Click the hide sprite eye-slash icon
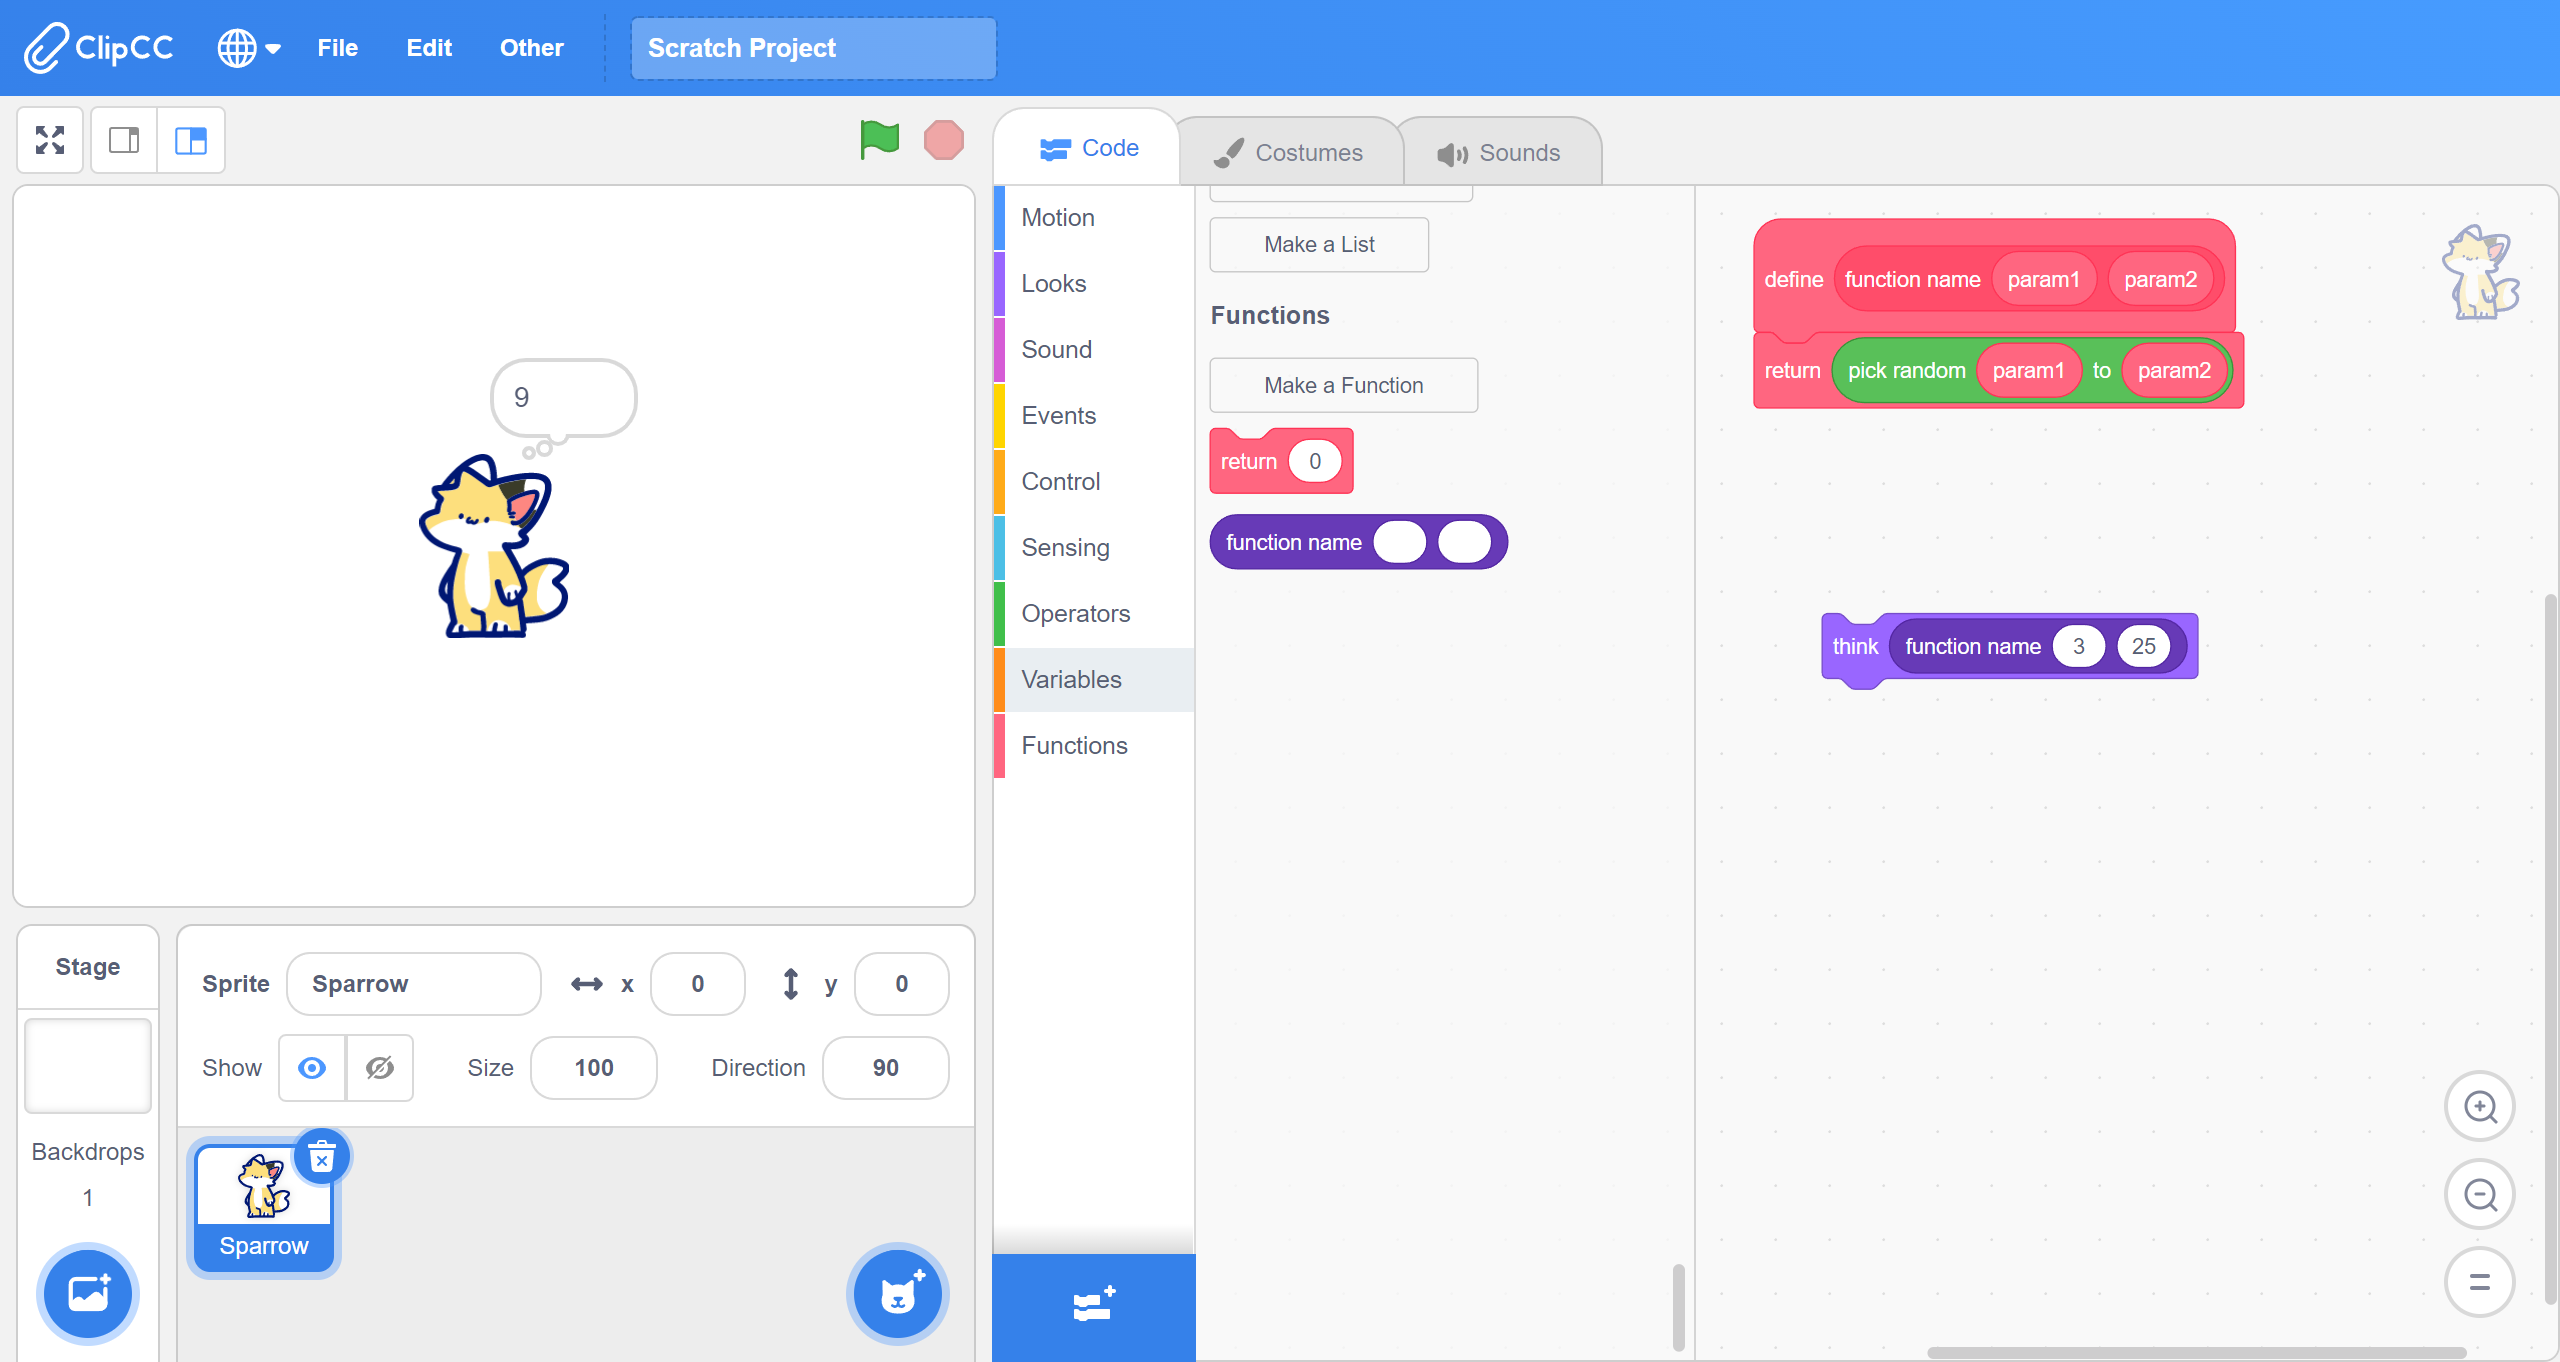 coord(381,1066)
